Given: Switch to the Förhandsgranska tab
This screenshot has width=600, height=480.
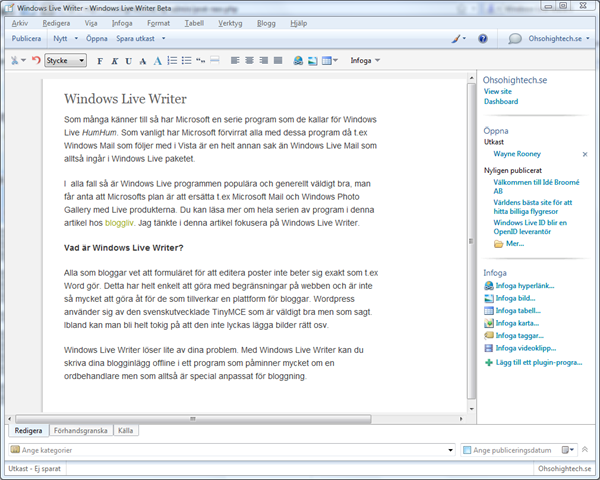Looking at the screenshot, I should point(80,431).
